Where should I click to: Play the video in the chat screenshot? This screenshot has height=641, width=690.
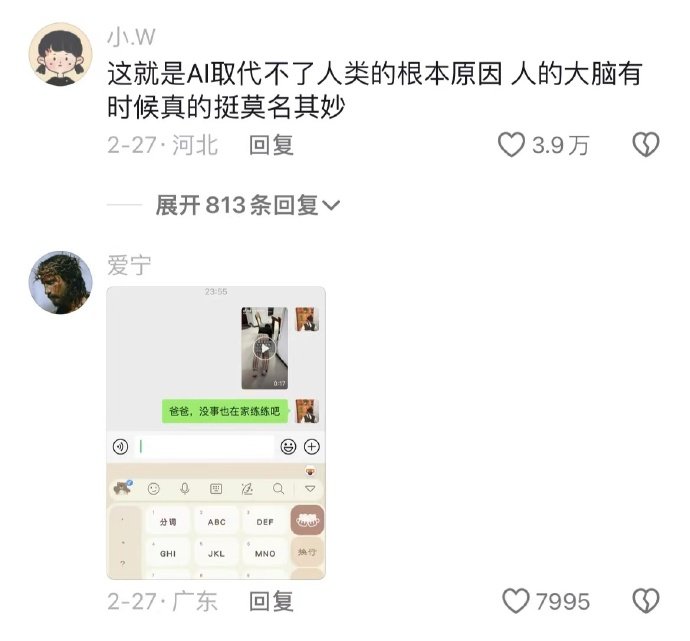[x=264, y=348]
